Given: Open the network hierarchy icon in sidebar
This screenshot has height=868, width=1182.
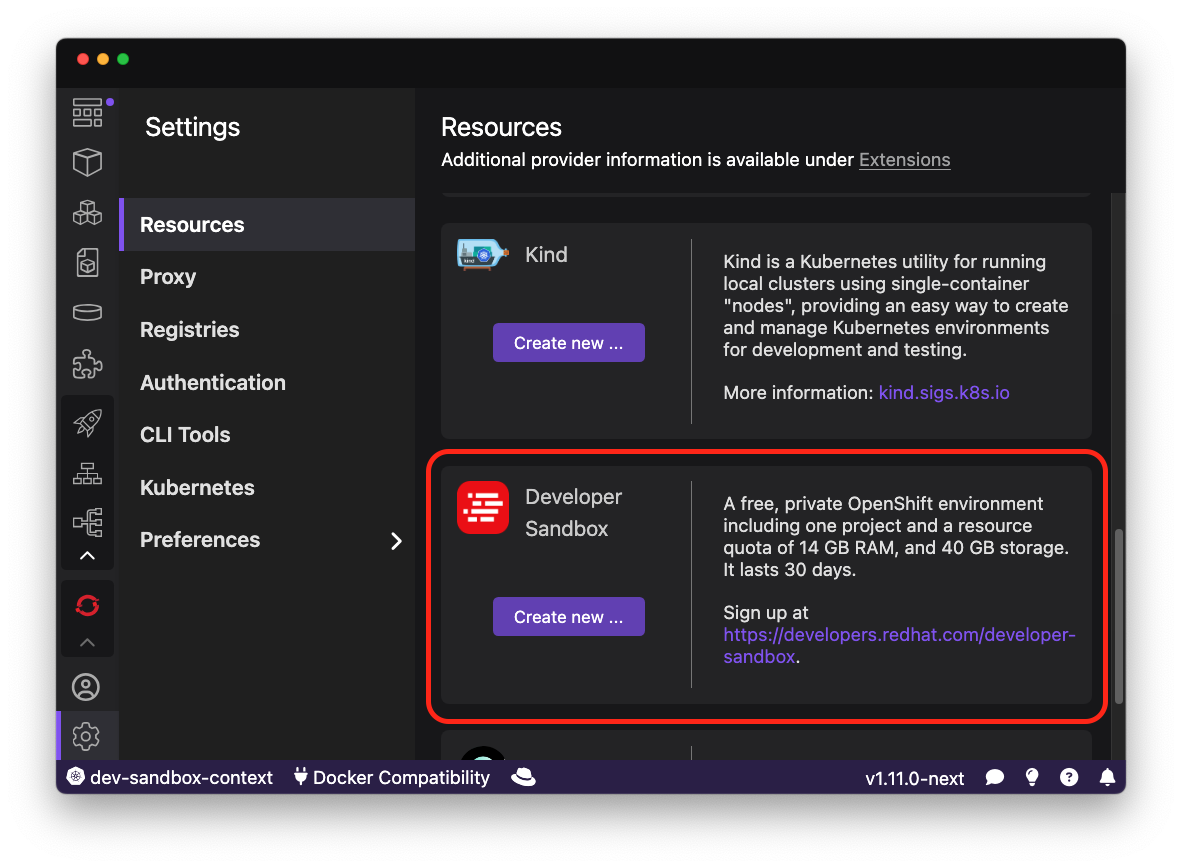Looking at the screenshot, I should pos(87,474).
